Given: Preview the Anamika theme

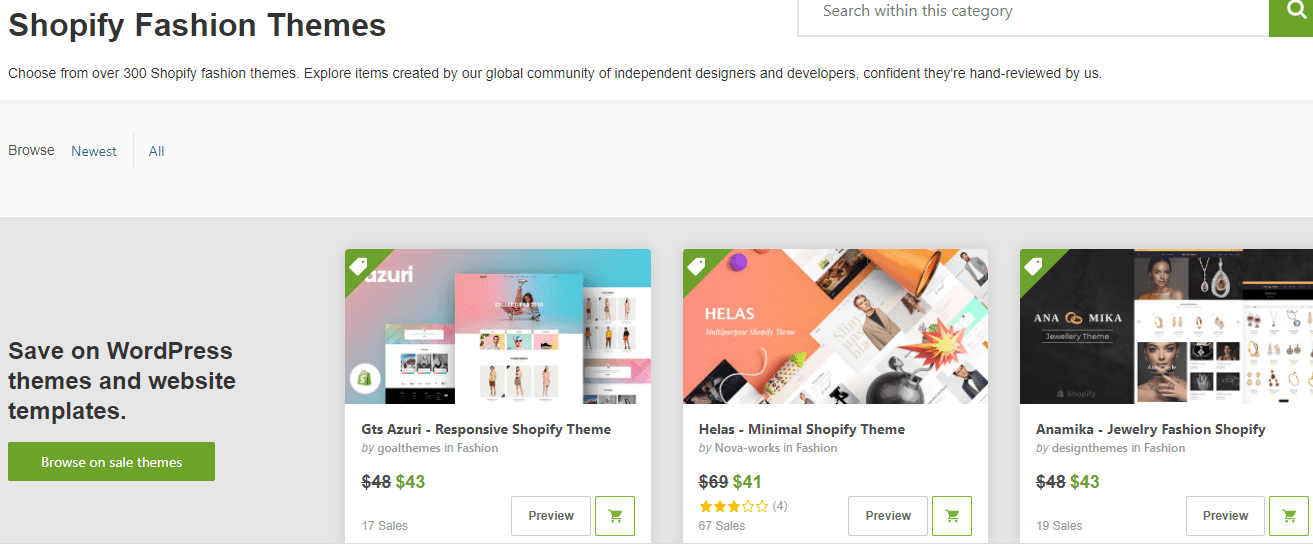Looking at the screenshot, I should [x=1225, y=516].
